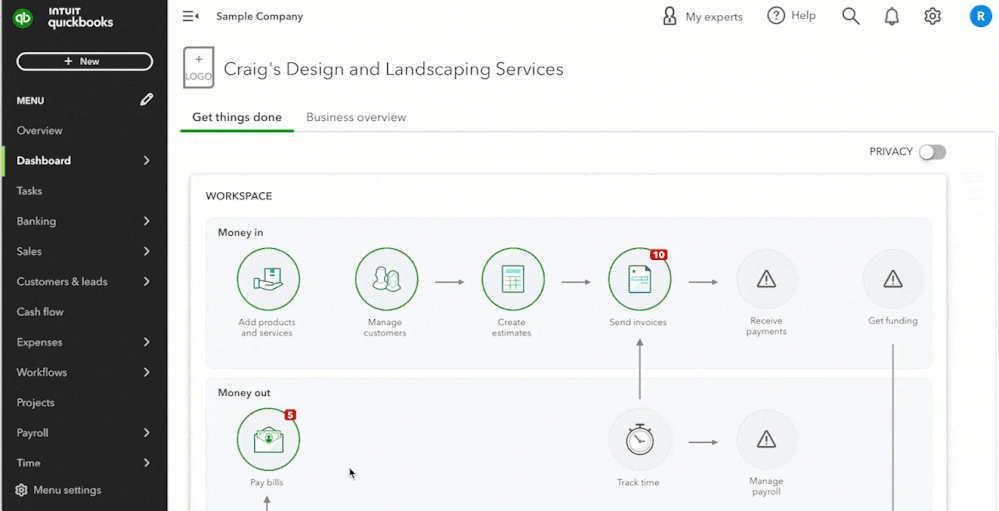Collapse the navigation menu hamburger icon

(x=190, y=17)
